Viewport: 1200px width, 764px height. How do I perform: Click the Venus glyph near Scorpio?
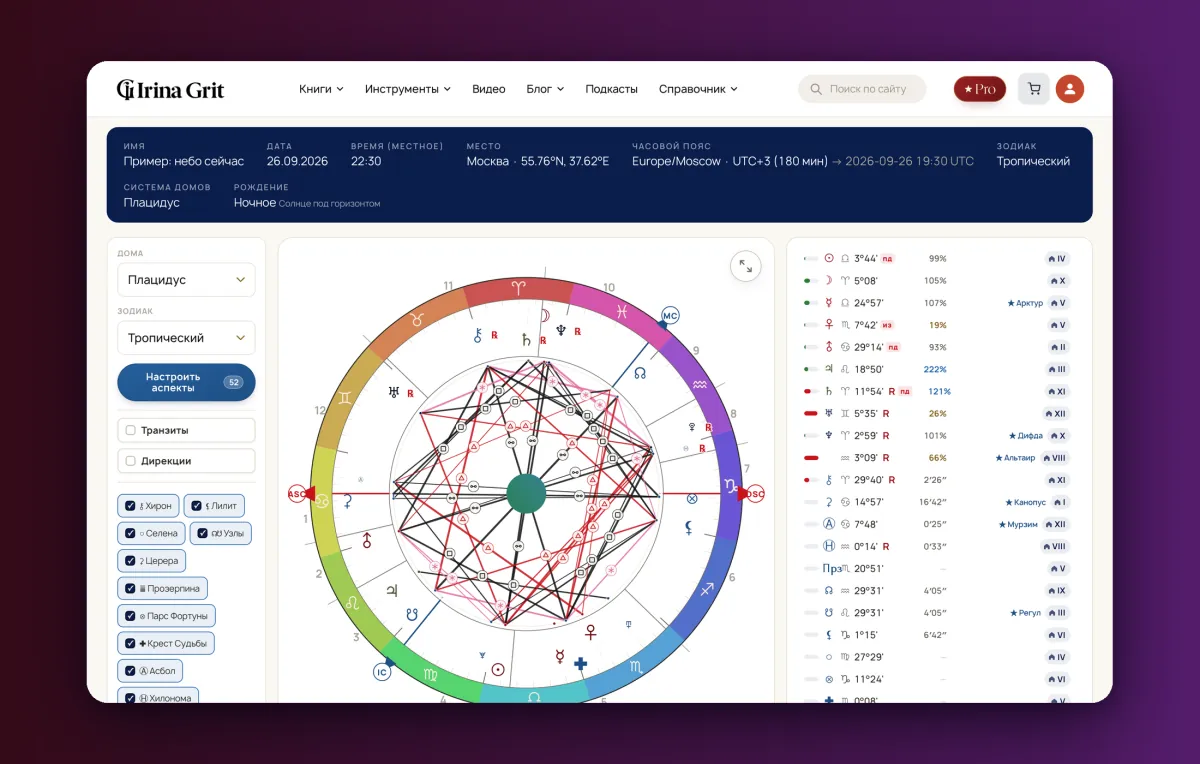[590, 631]
